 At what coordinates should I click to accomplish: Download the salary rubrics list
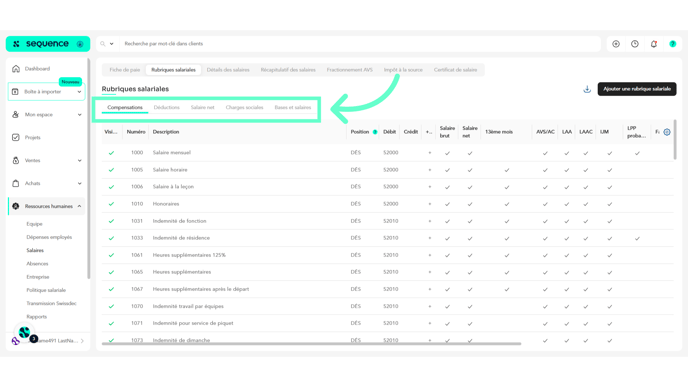(x=587, y=89)
